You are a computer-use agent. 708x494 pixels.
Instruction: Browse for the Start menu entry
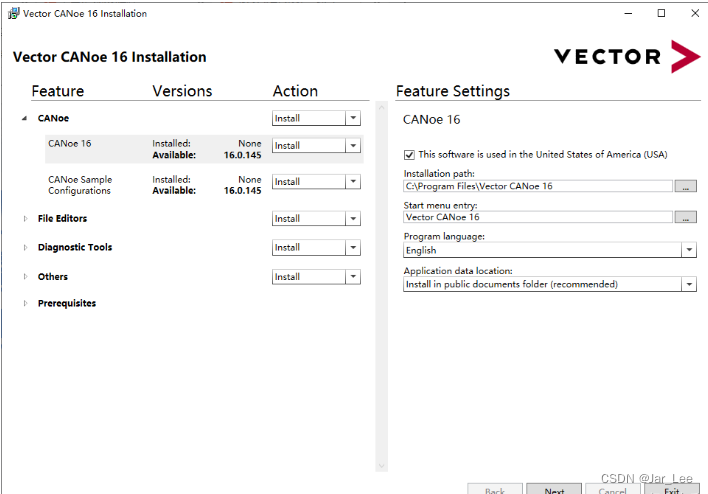(685, 217)
